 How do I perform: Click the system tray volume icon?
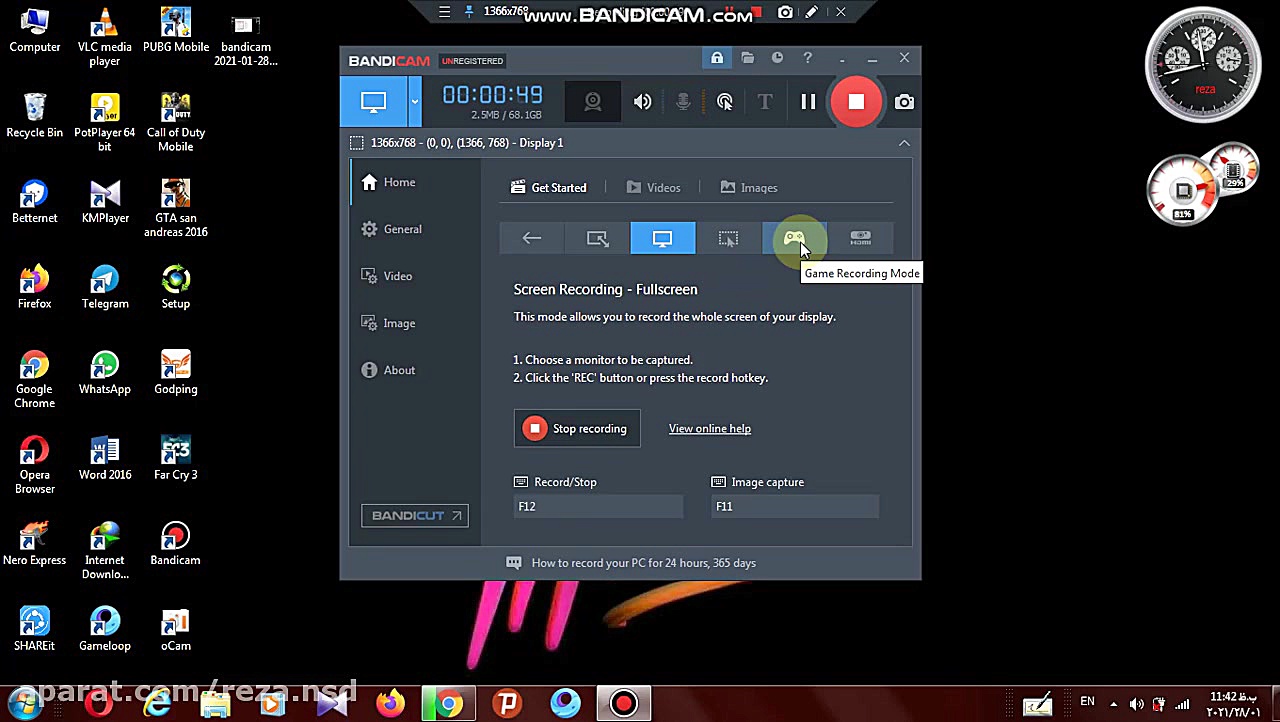click(x=1138, y=704)
